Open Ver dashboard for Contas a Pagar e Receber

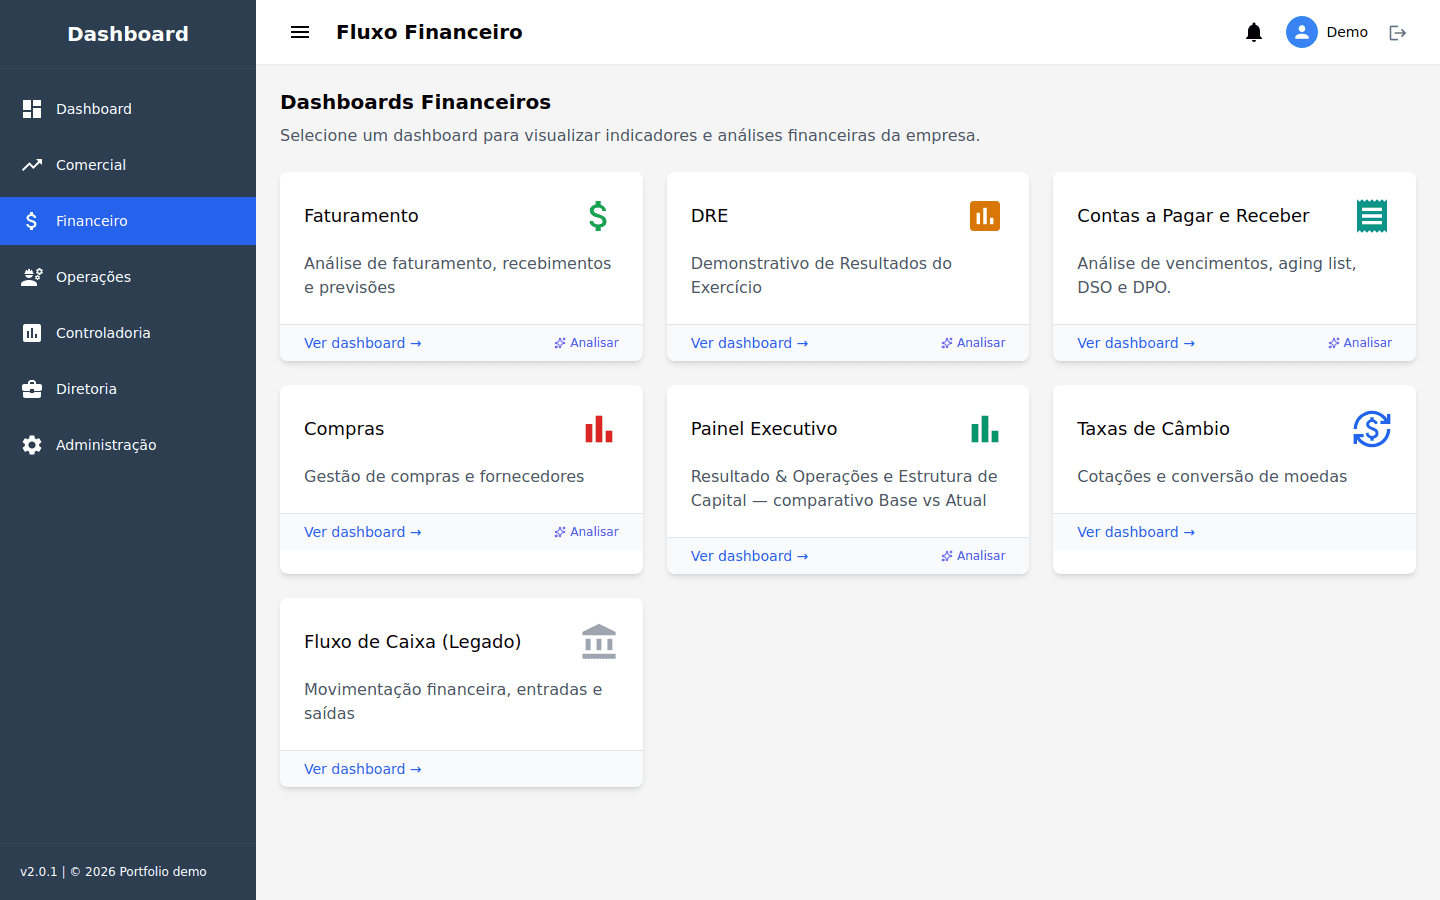[x=1136, y=343]
